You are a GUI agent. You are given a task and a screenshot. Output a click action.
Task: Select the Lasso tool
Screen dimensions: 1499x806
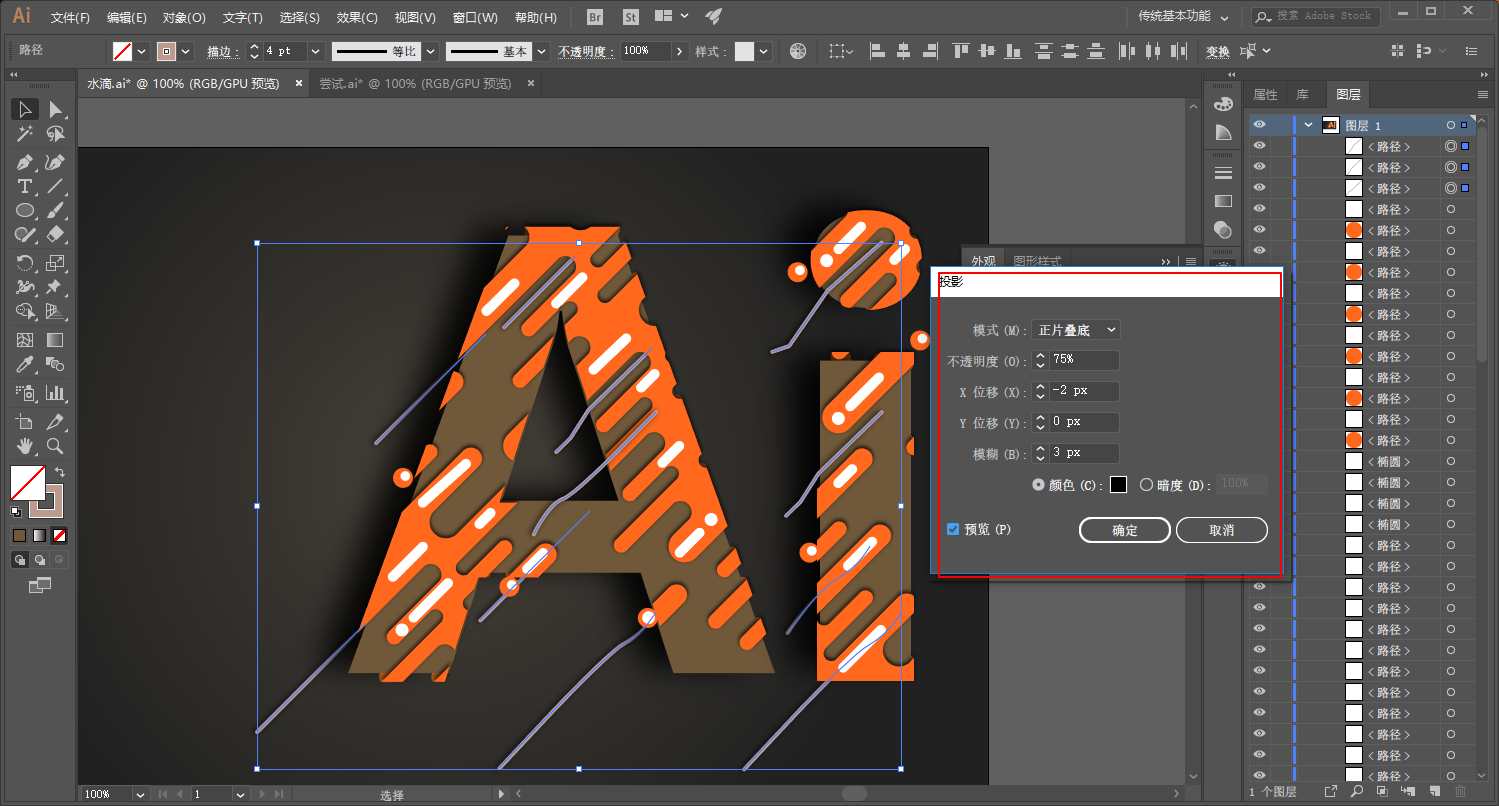click(x=56, y=134)
